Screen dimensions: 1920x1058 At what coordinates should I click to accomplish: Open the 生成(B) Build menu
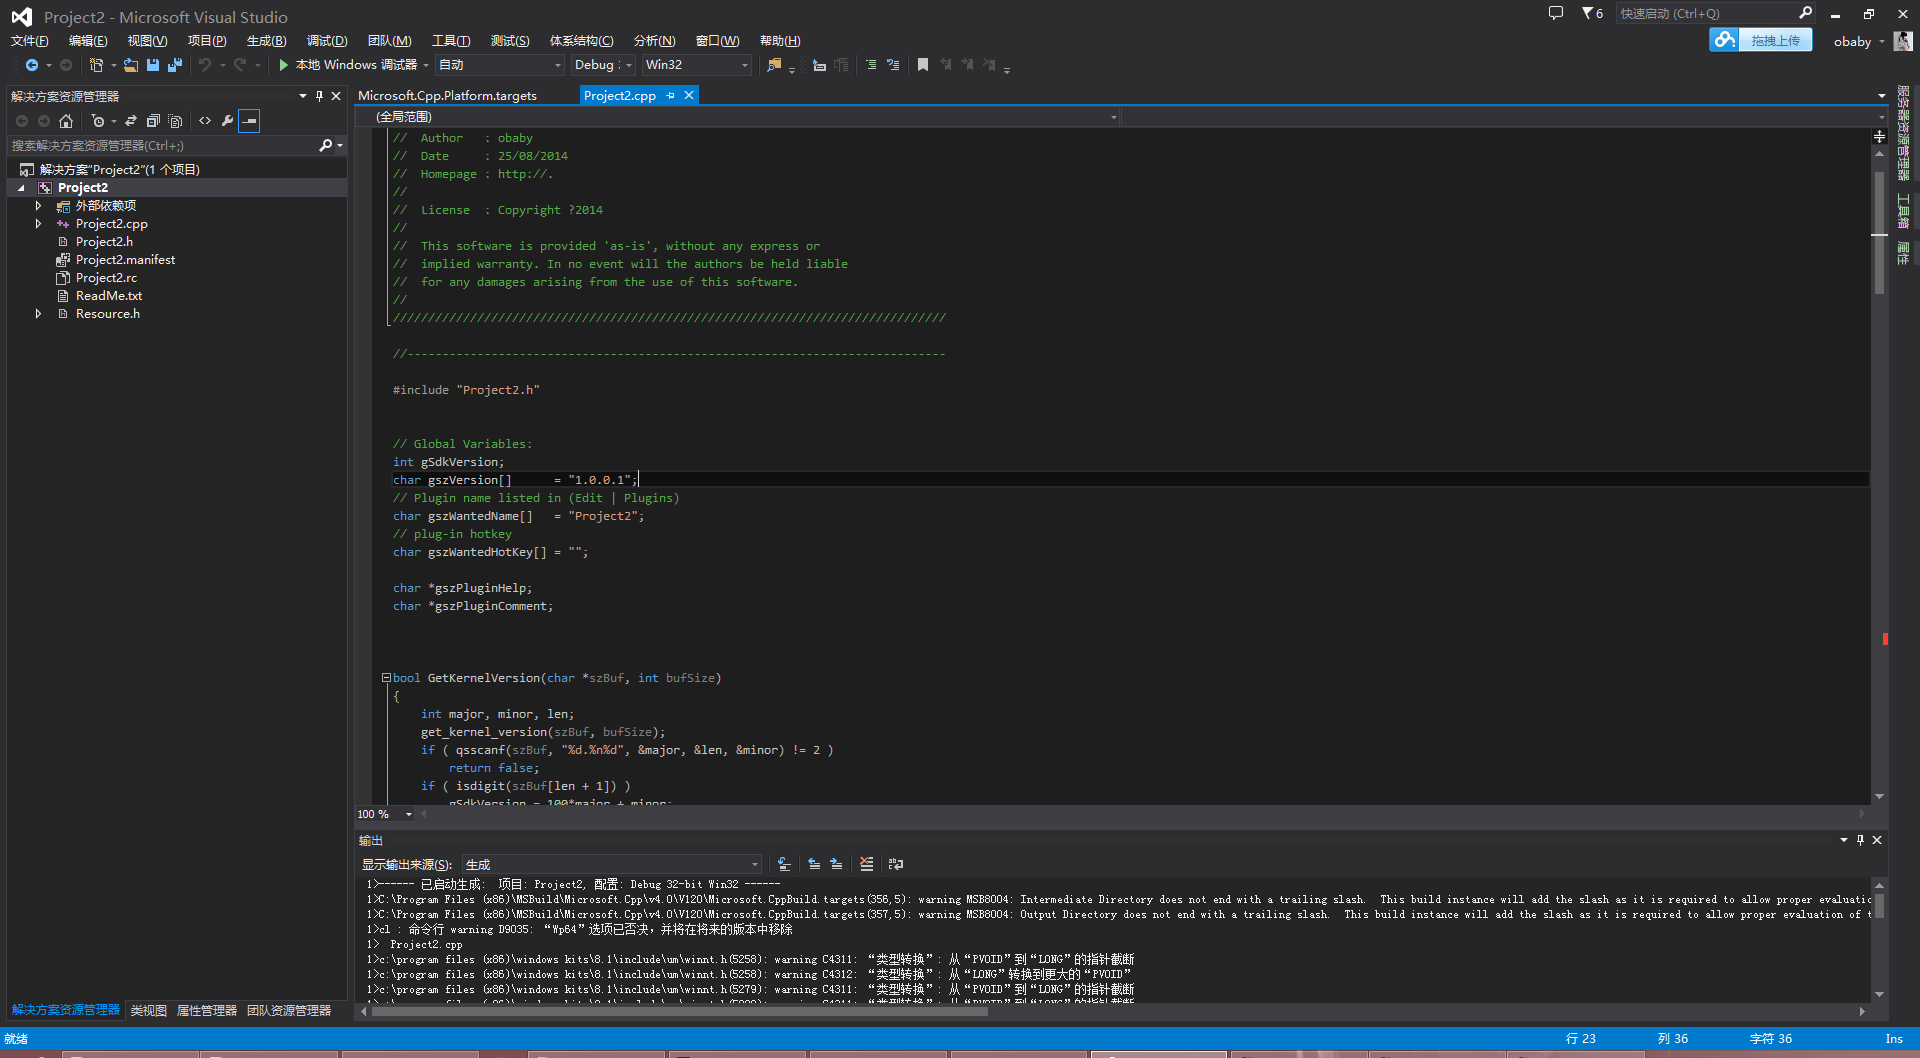[x=266, y=41]
